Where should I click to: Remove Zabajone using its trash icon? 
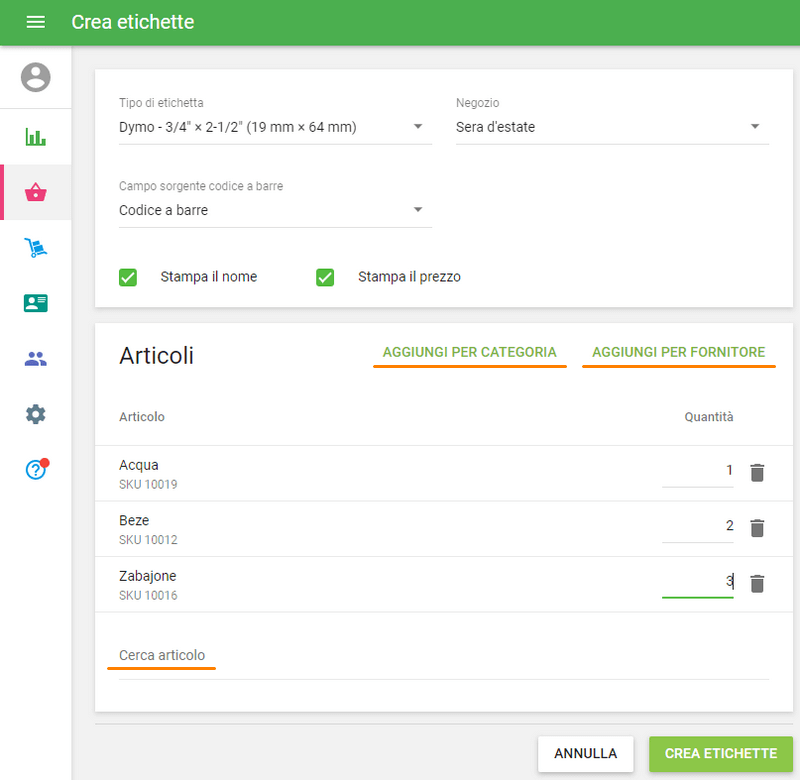757,584
